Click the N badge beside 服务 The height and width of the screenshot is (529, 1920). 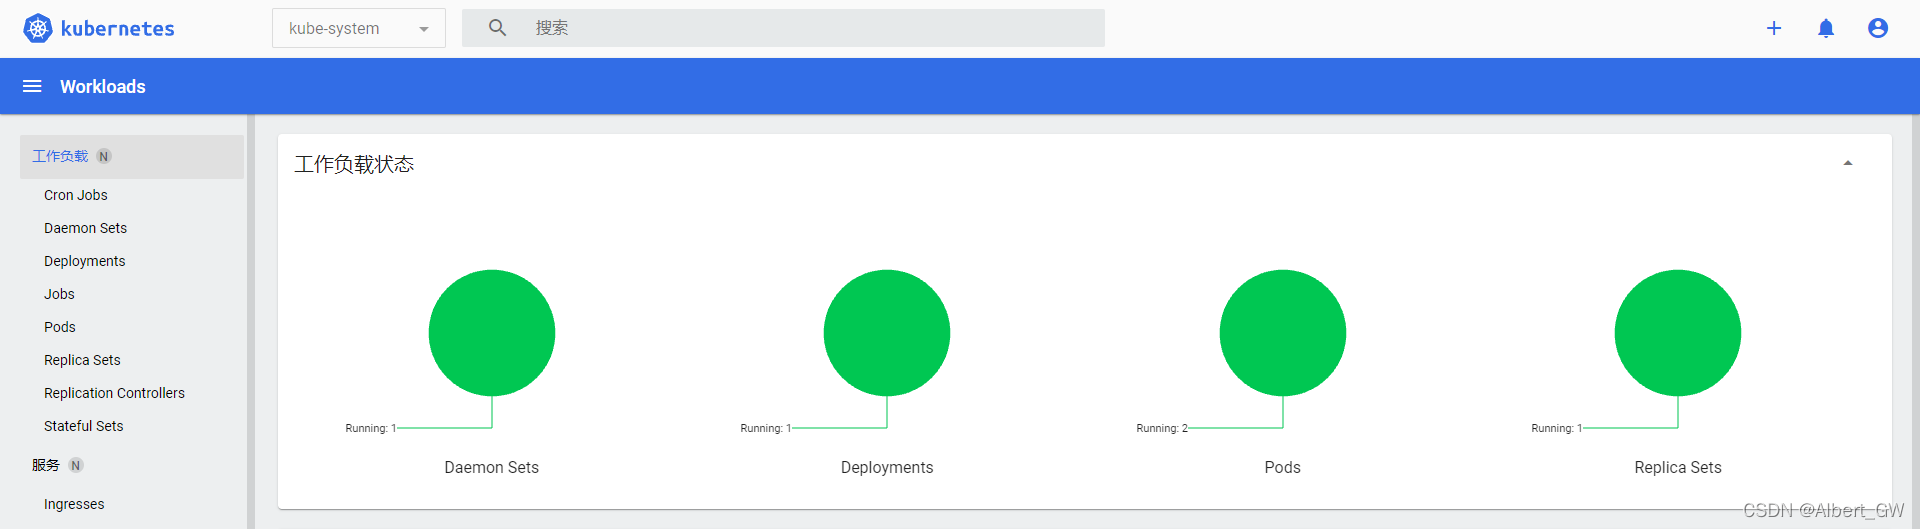pyautogui.click(x=76, y=465)
